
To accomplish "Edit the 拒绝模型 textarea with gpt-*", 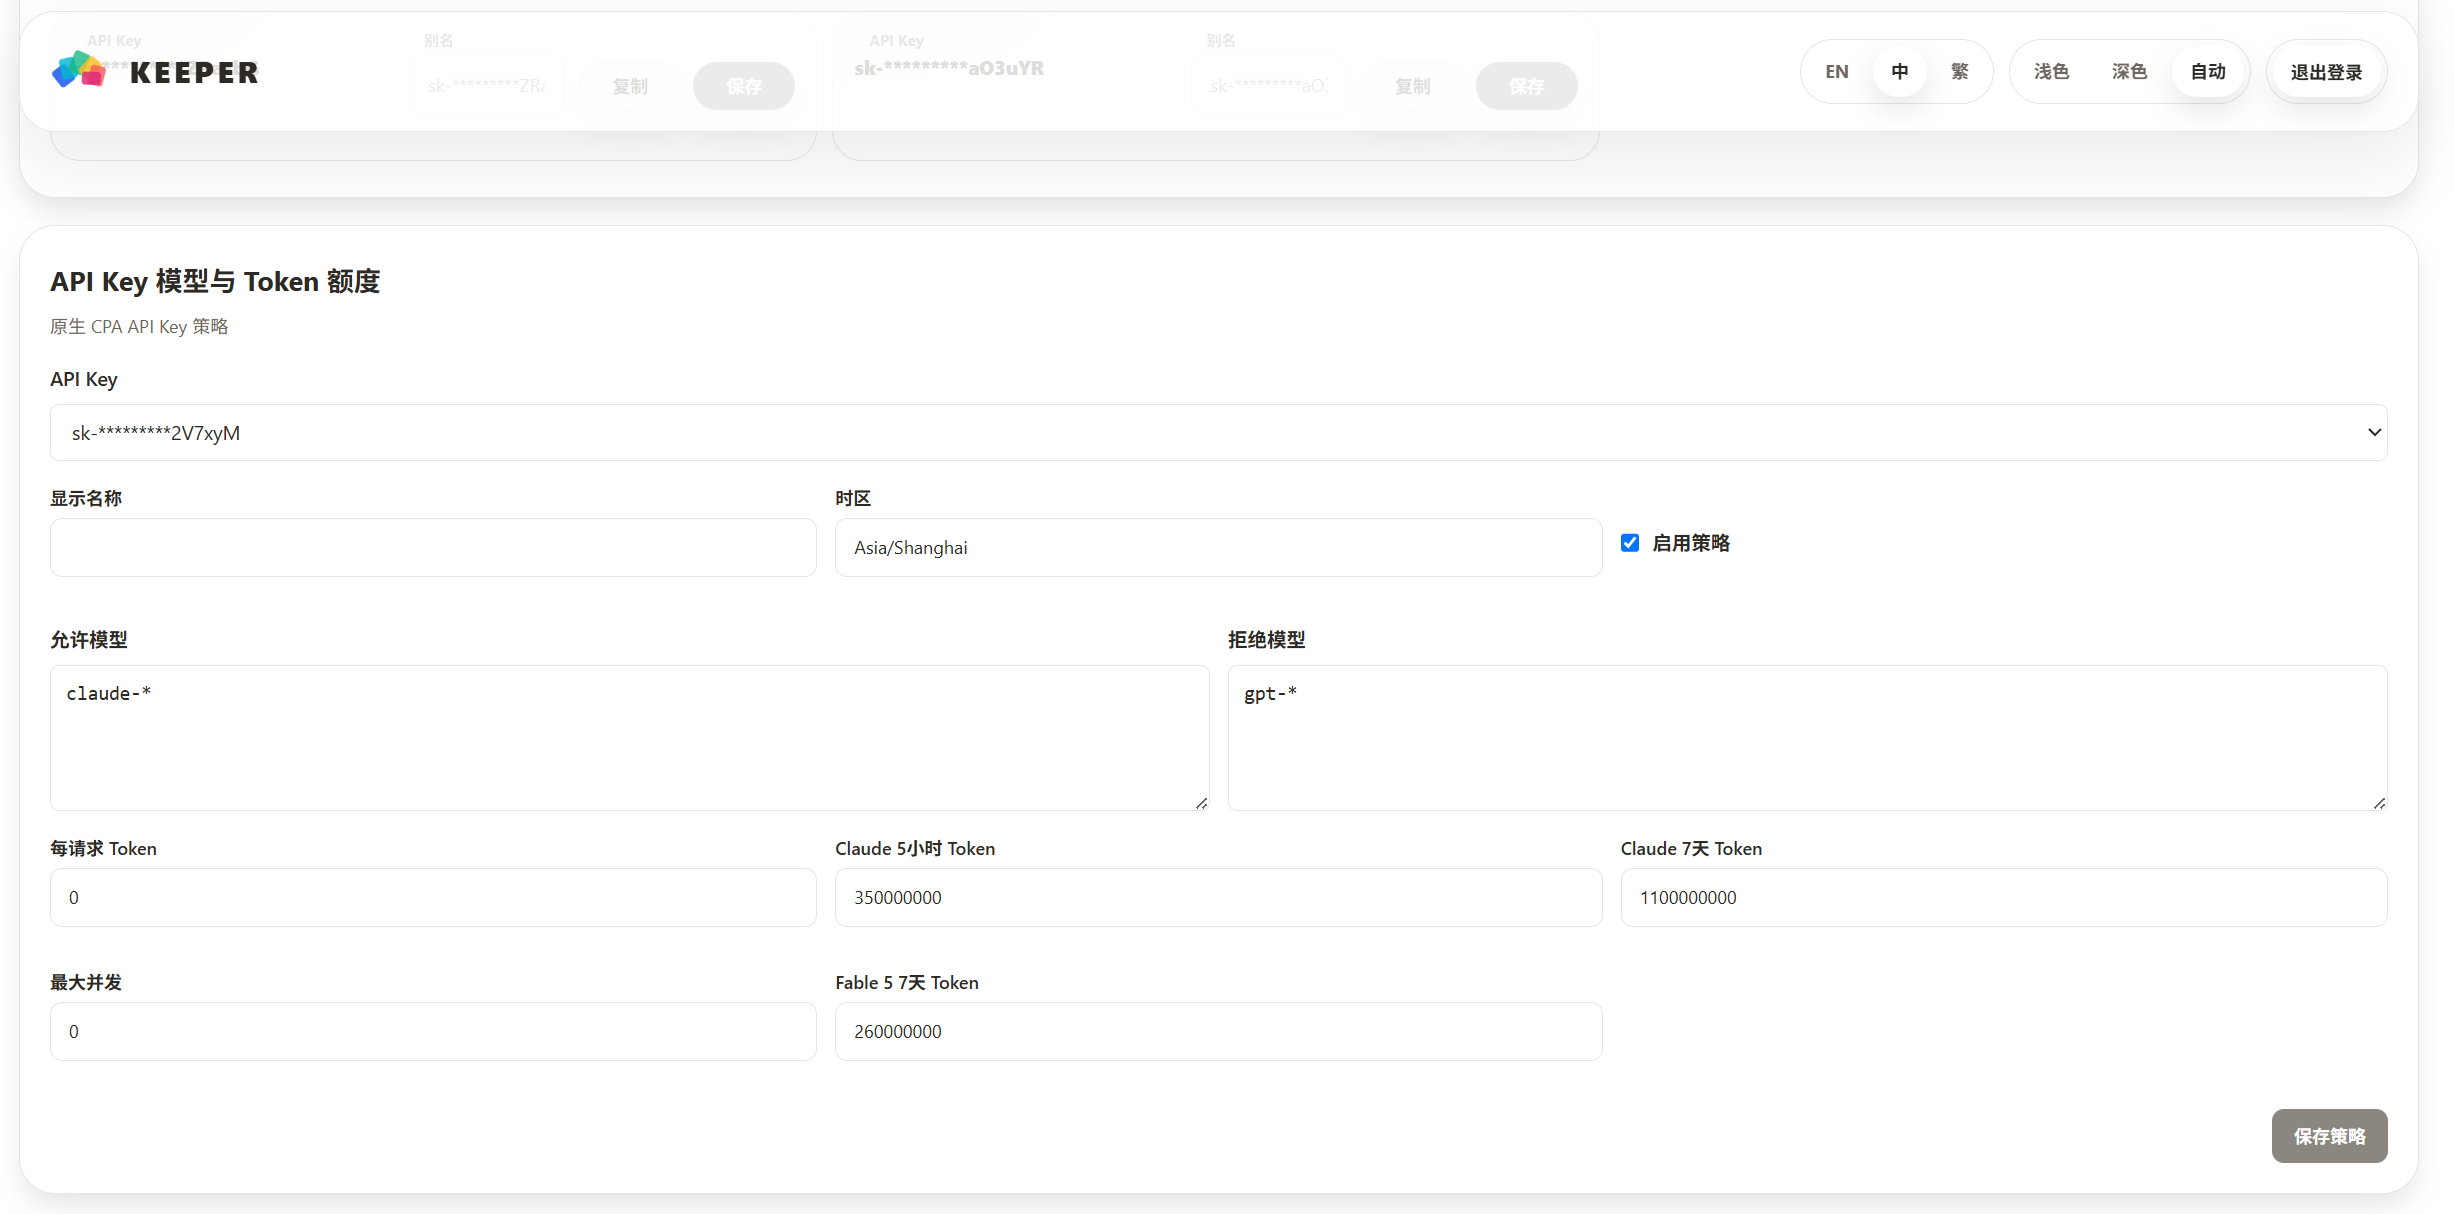I will click(1807, 738).
